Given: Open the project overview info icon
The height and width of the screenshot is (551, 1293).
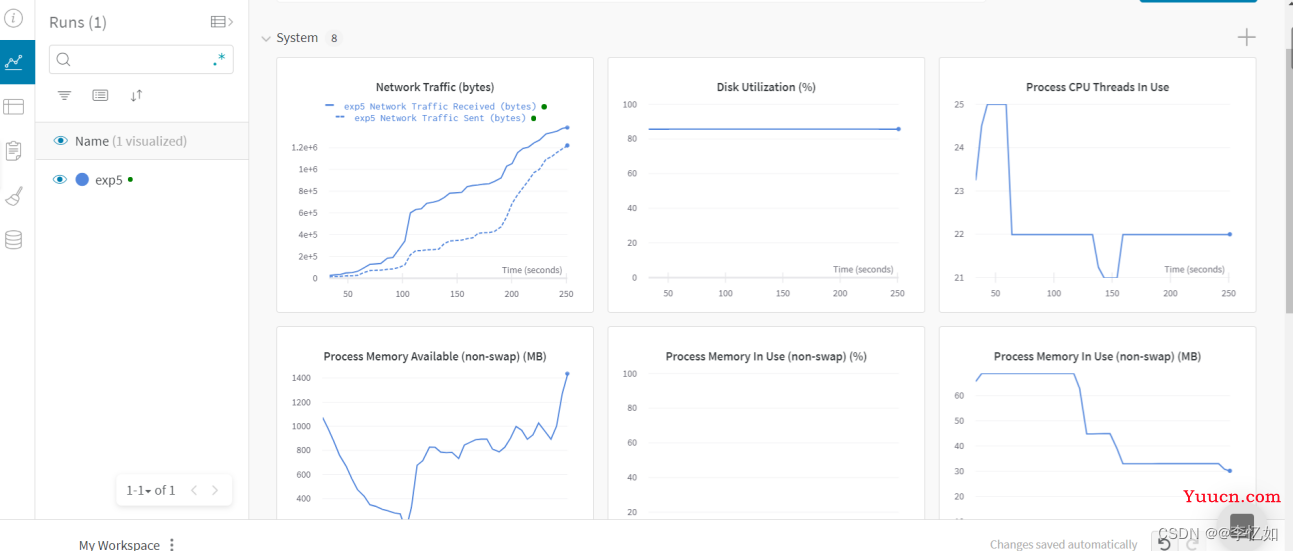Looking at the screenshot, I should click(x=14, y=18).
